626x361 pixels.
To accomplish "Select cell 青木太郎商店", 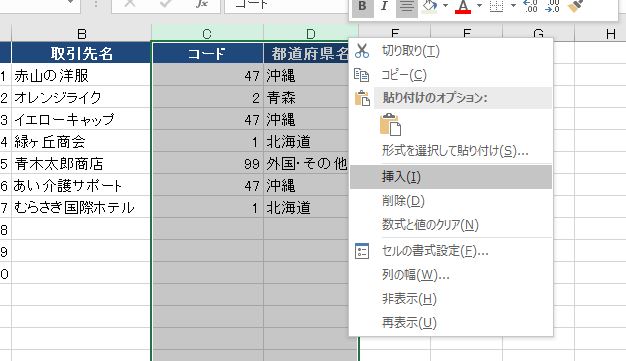I will (x=81, y=163).
